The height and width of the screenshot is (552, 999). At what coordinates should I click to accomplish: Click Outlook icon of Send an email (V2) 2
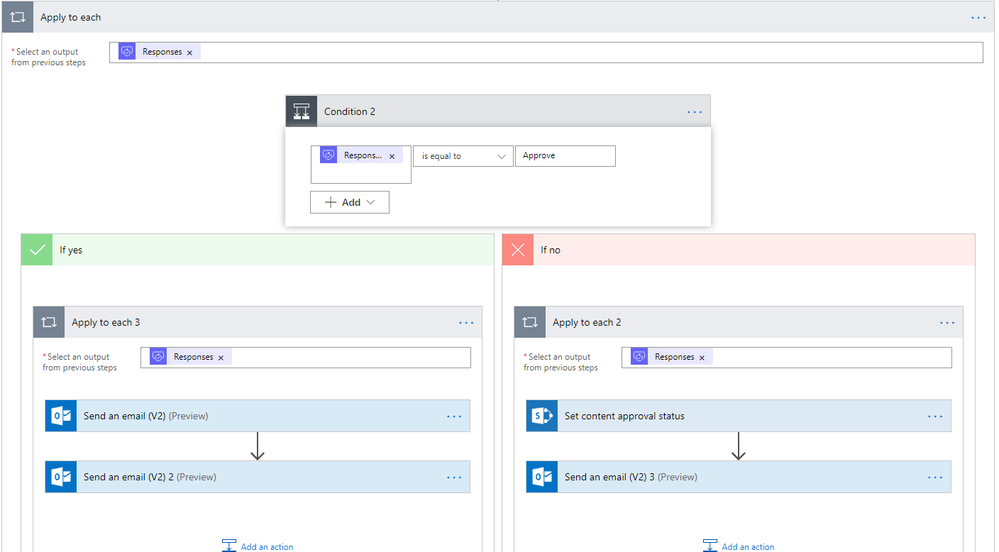click(x=61, y=477)
